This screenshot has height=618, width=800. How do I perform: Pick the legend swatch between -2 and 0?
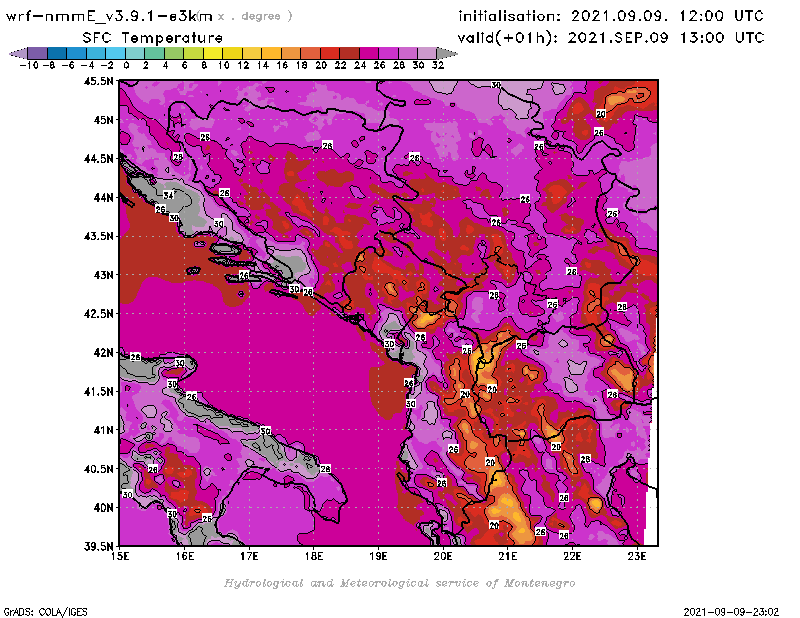(115, 53)
